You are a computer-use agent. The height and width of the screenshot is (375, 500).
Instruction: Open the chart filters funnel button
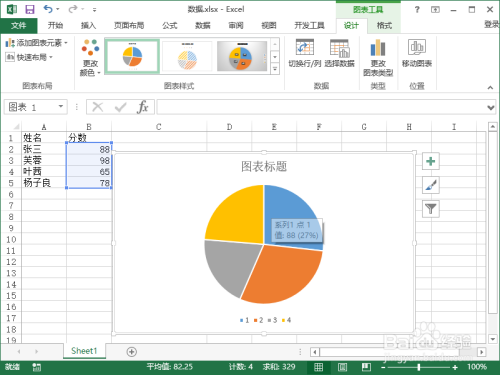pos(431,209)
